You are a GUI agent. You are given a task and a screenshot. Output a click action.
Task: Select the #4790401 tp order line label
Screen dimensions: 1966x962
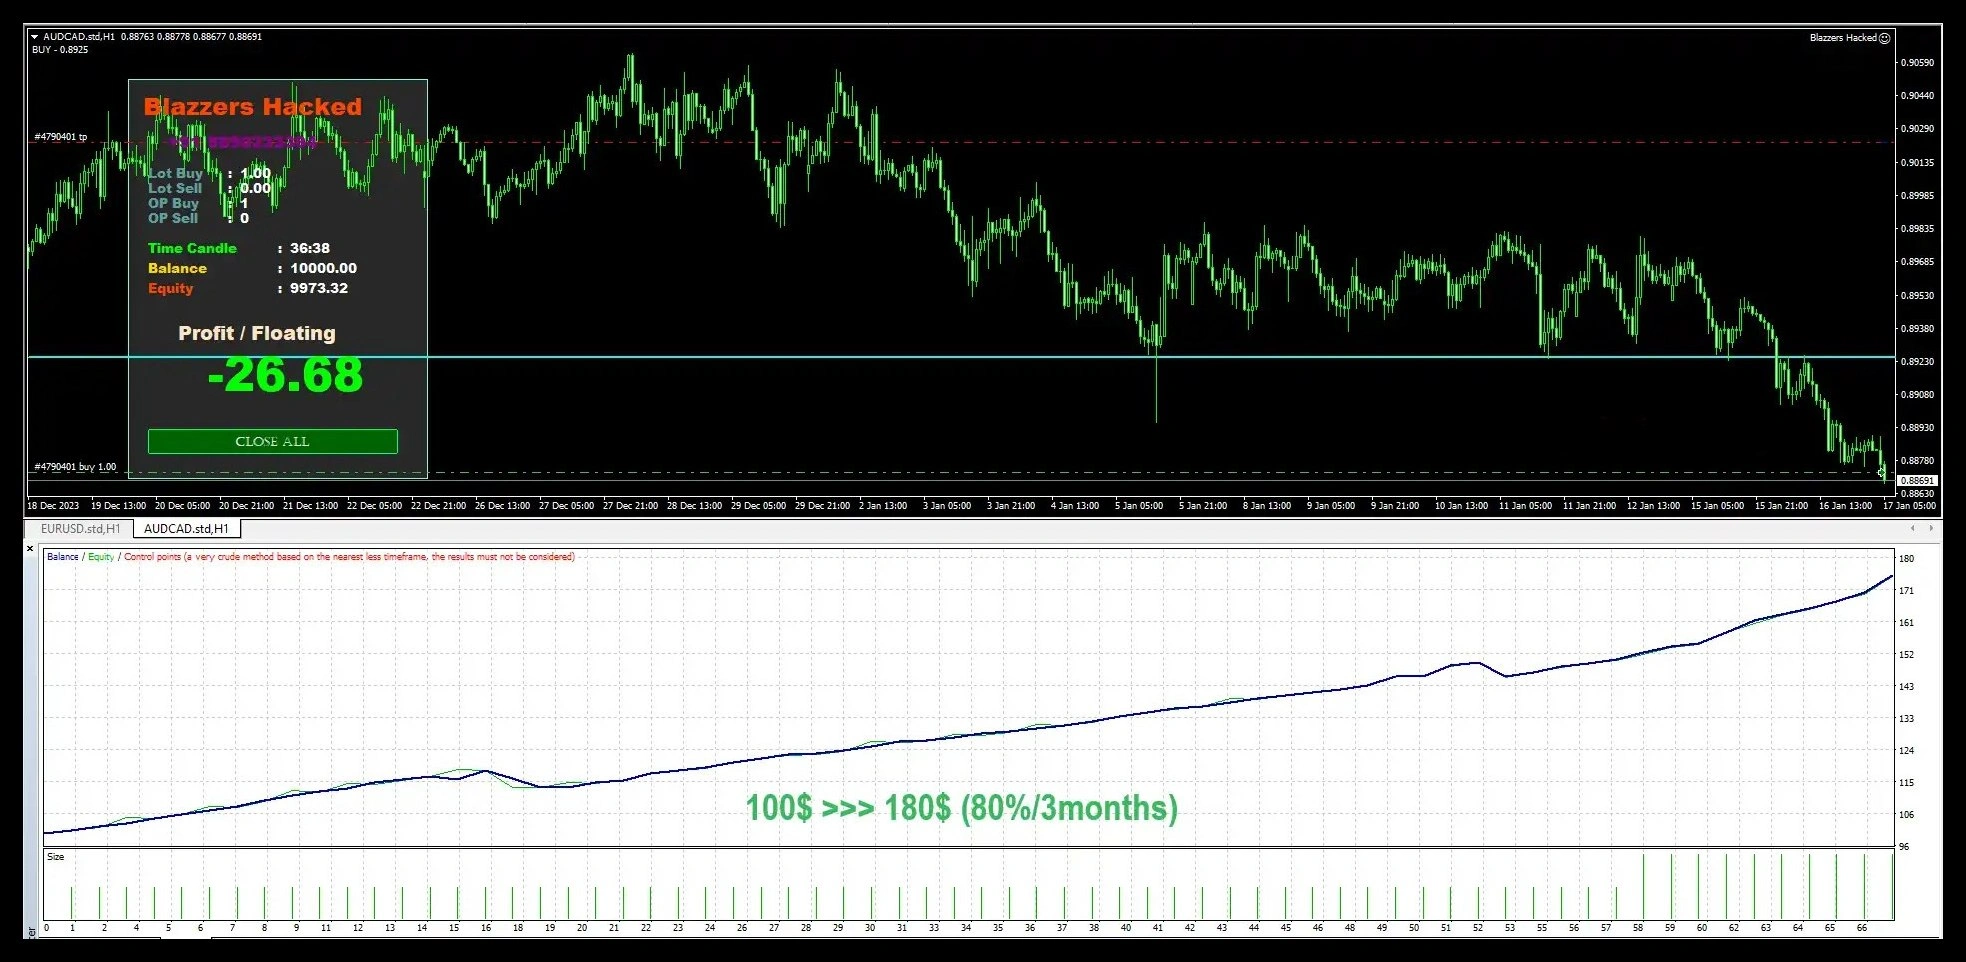point(61,137)
